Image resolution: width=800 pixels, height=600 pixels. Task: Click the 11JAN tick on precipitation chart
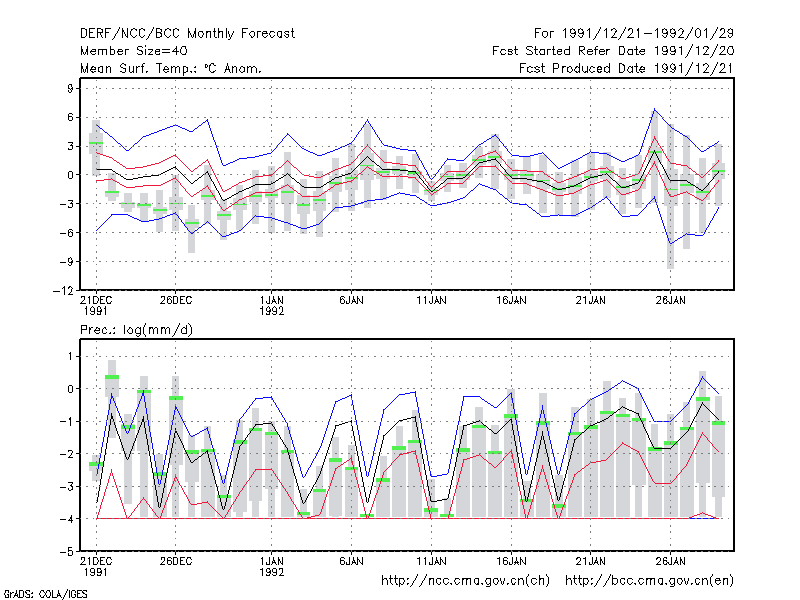point(431,562)
